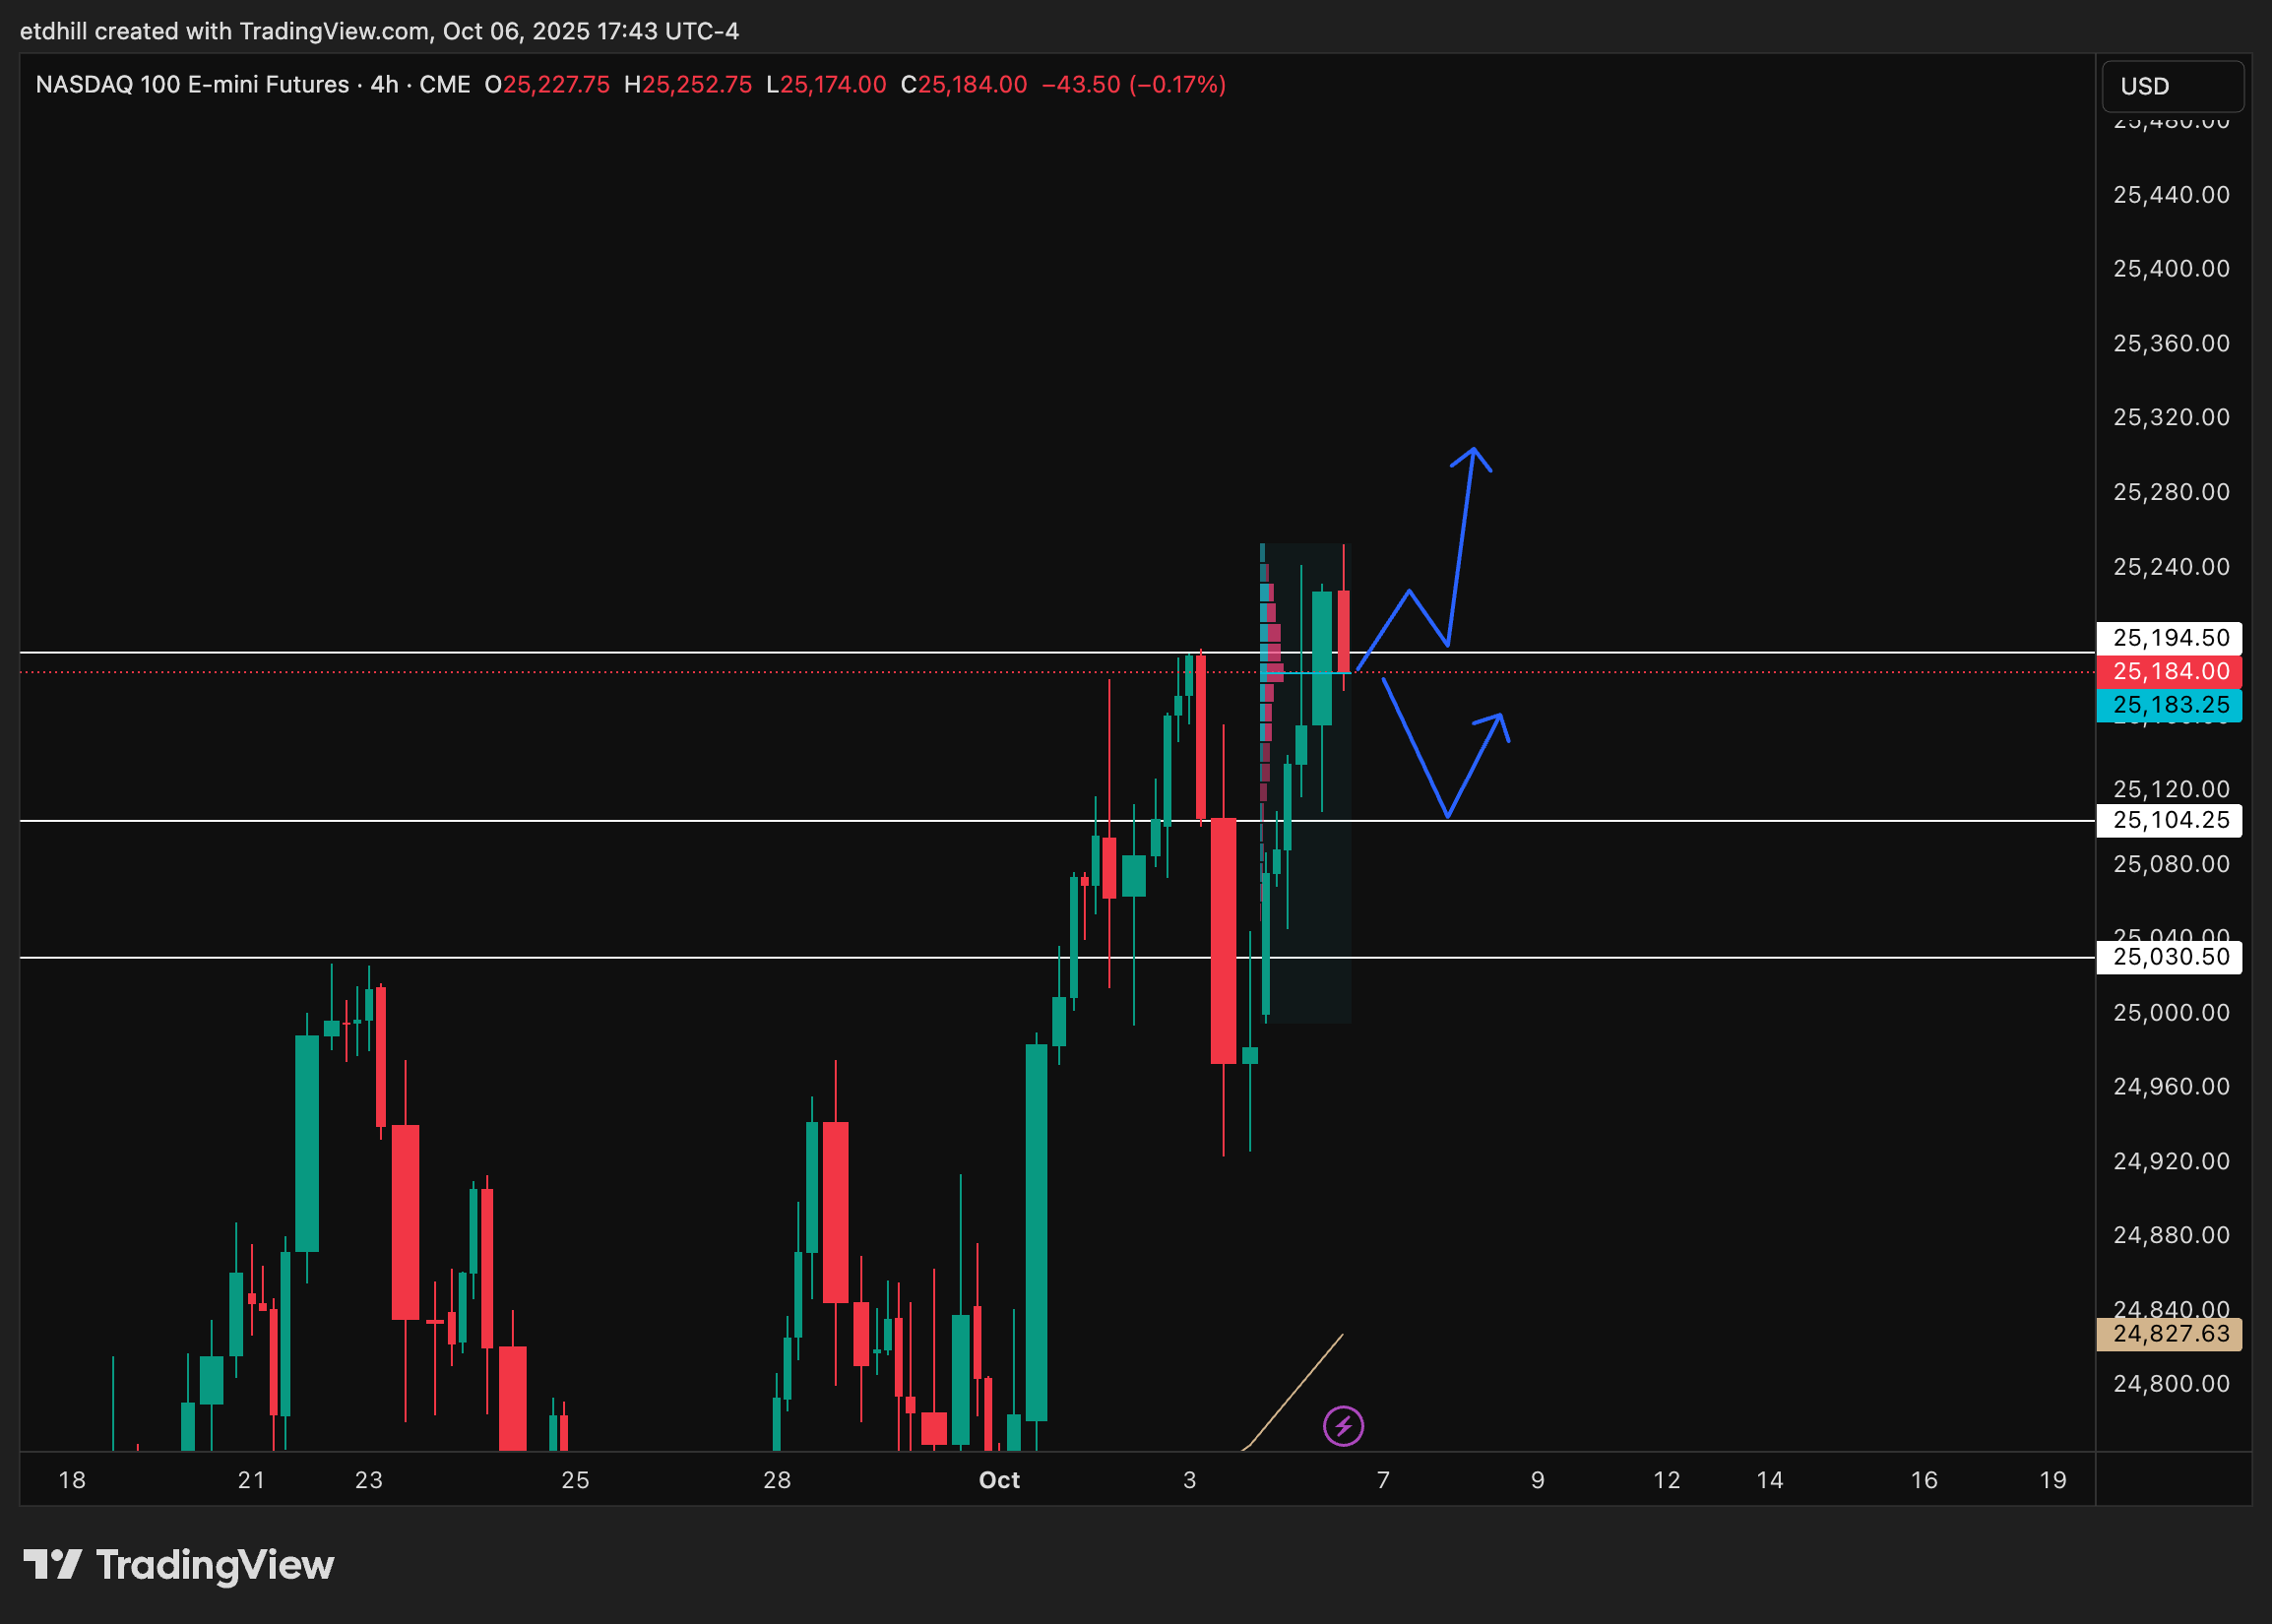Click the tan 24,827.63 price label
Viewport: 2272px width, 1624px height.
2170,1333
